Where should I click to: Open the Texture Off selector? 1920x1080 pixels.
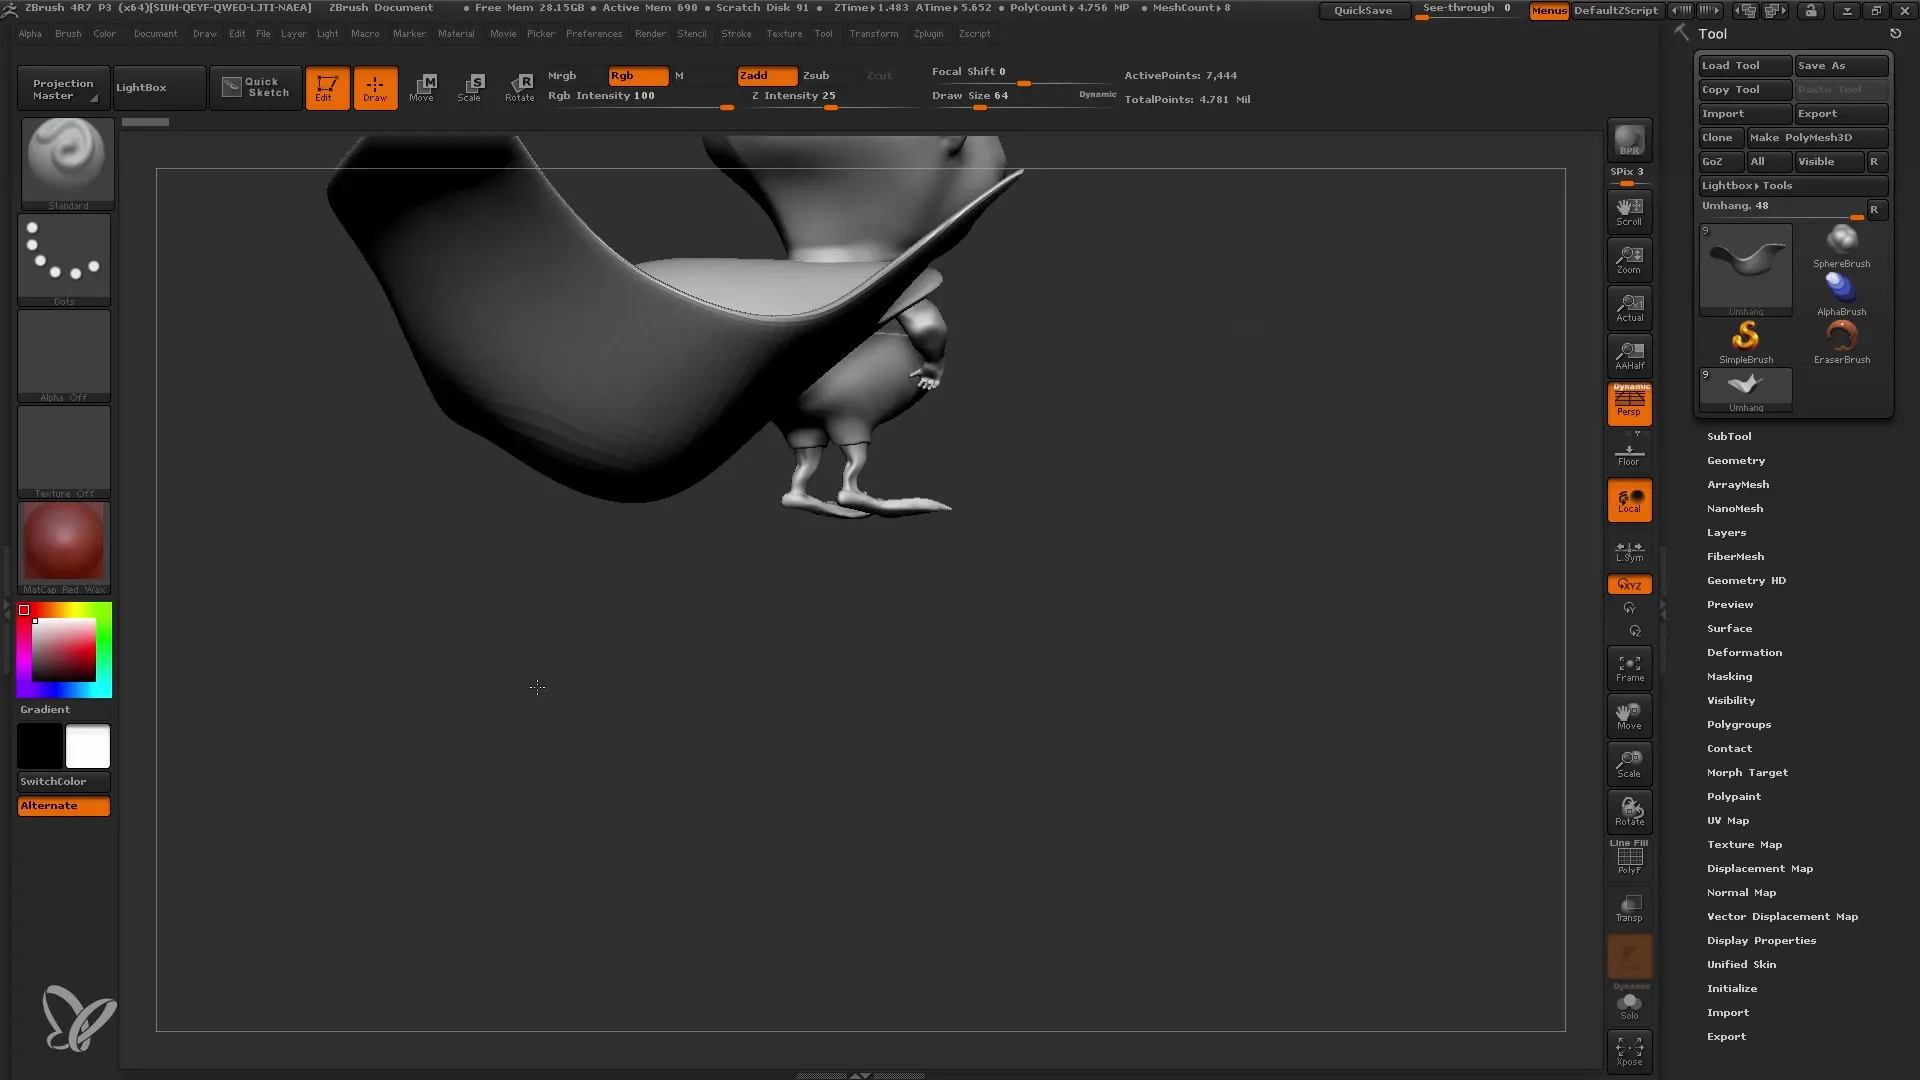tap(64, 452)
